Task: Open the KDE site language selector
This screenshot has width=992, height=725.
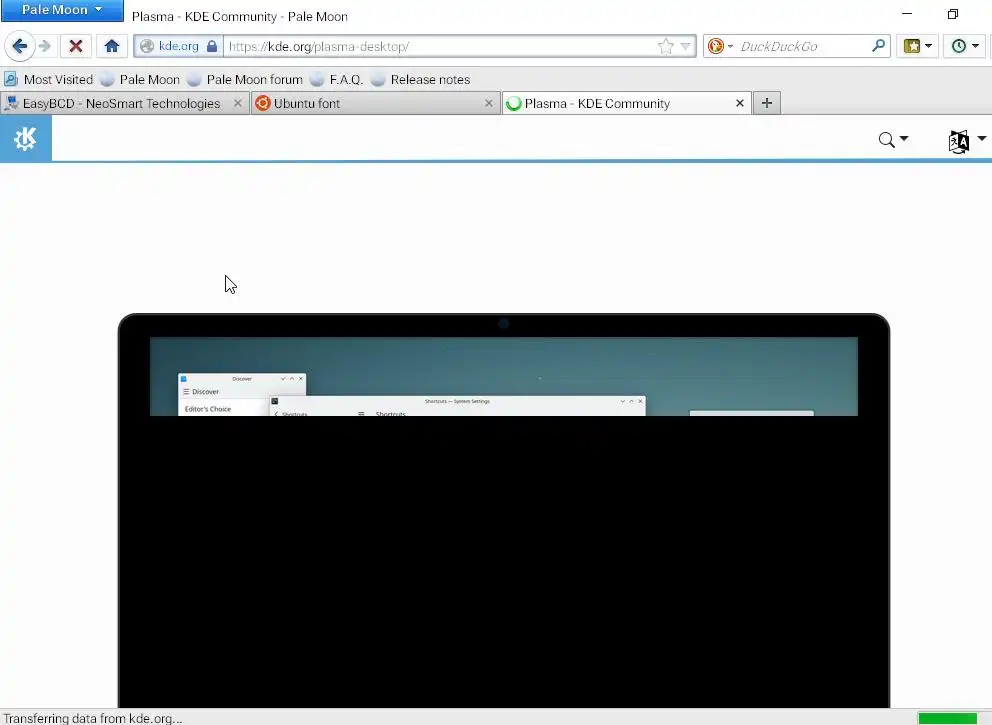Action: pyautogui.click(x=967, y=141)
